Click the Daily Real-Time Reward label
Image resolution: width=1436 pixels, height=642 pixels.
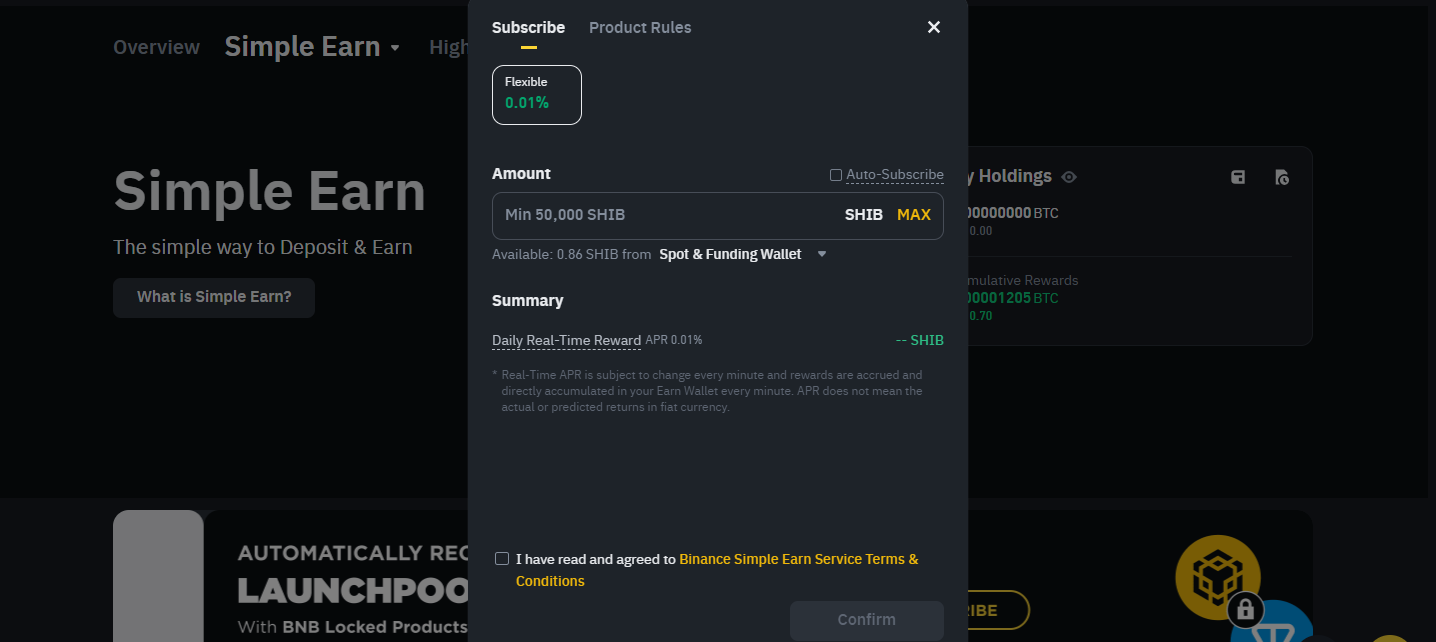566,341
